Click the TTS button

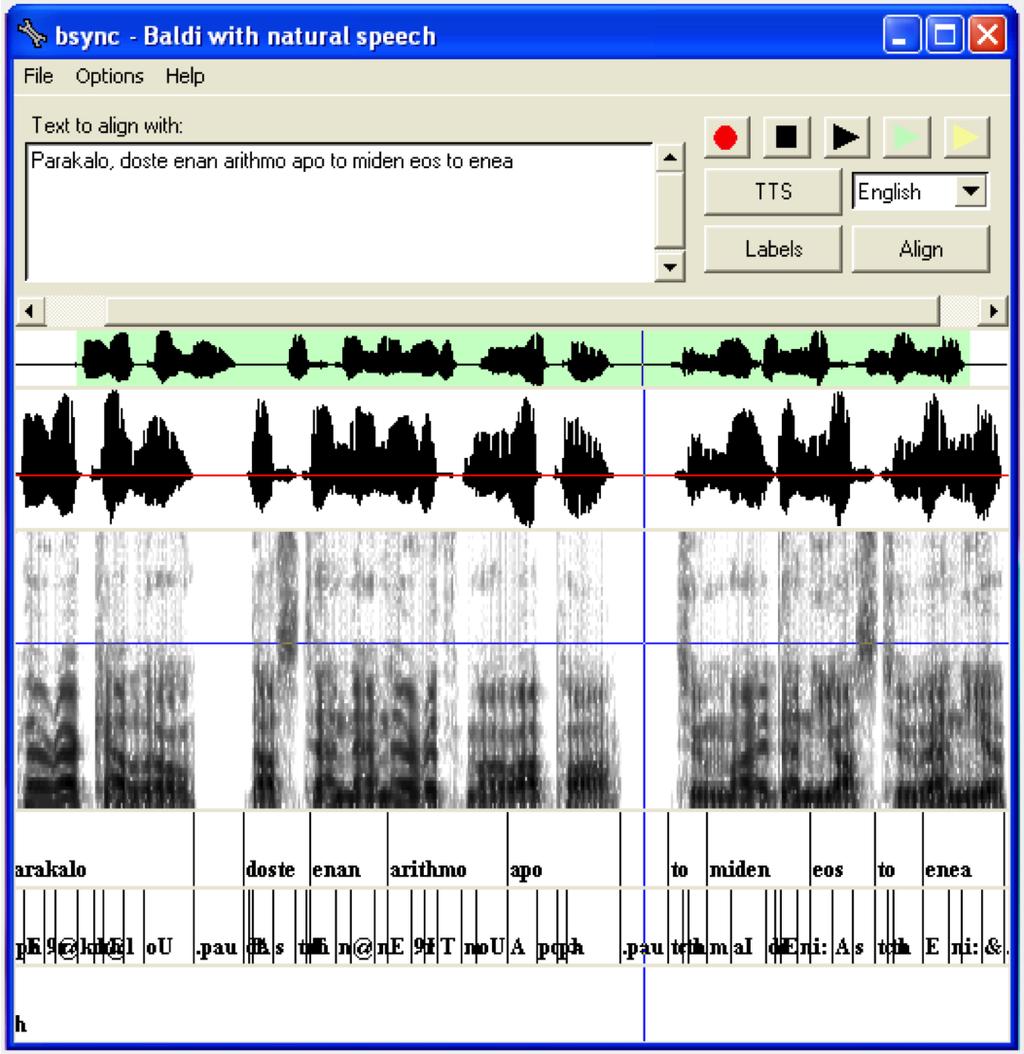coord(773,192)
